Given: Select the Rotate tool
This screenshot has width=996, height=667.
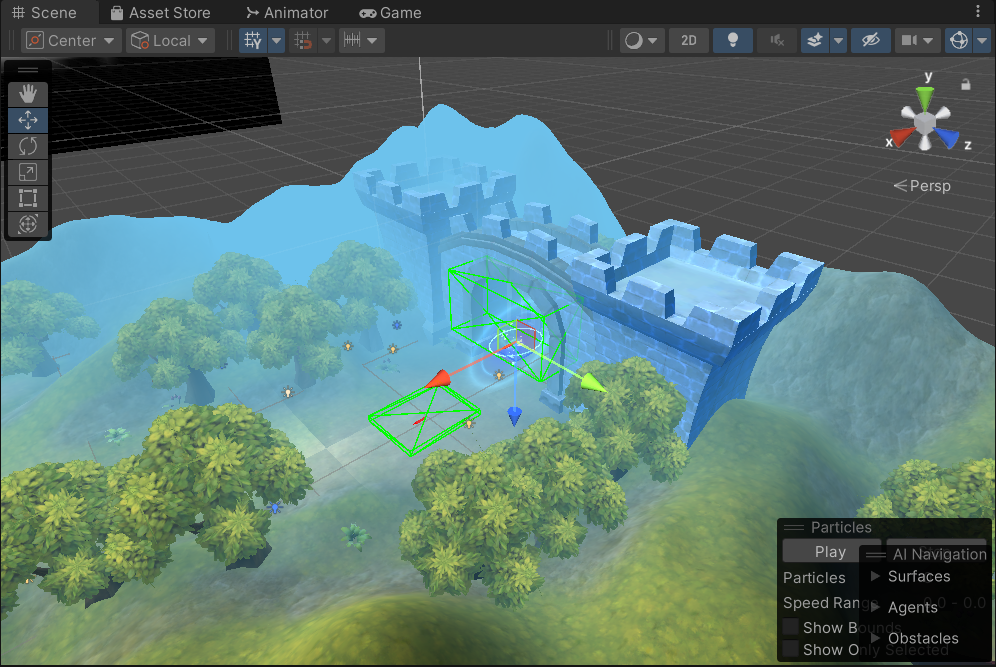Looking at the screenshot, I should click(28, 146).
